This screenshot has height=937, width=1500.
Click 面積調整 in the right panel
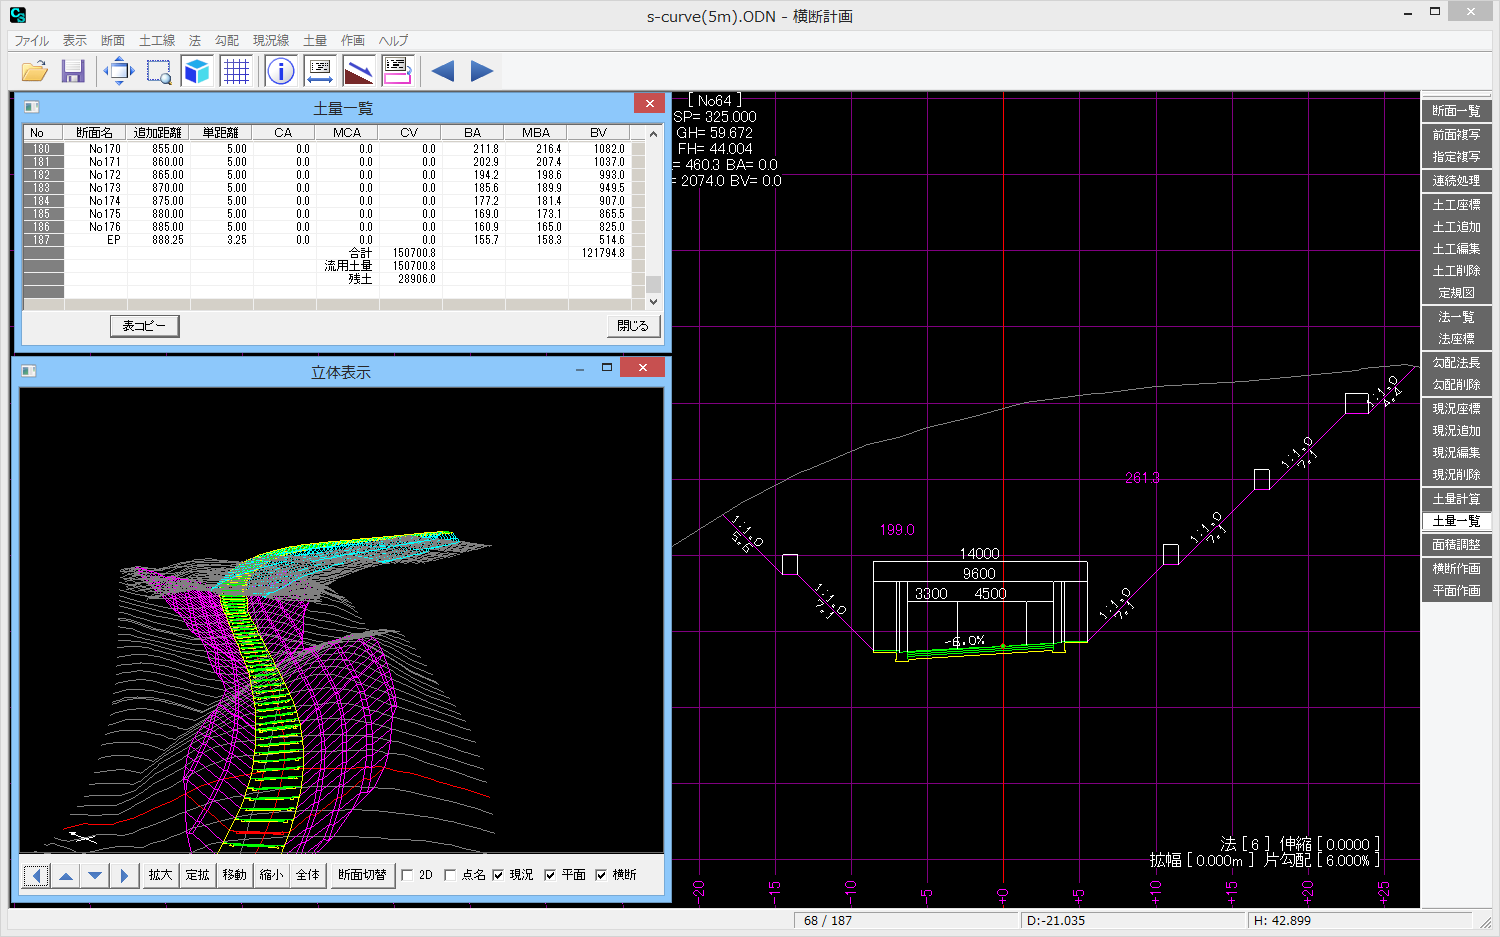1456,545
